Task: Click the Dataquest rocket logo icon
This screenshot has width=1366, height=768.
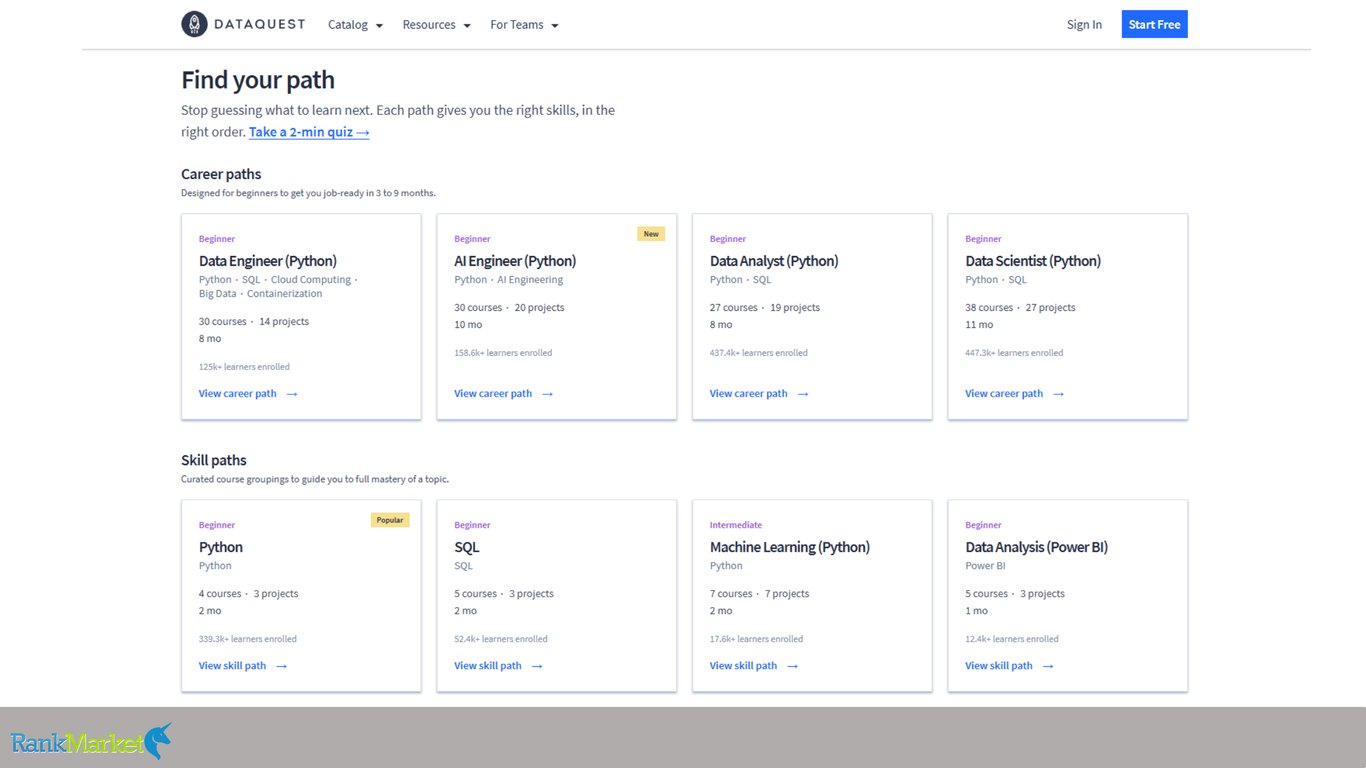Action: (x=194, y=24)
